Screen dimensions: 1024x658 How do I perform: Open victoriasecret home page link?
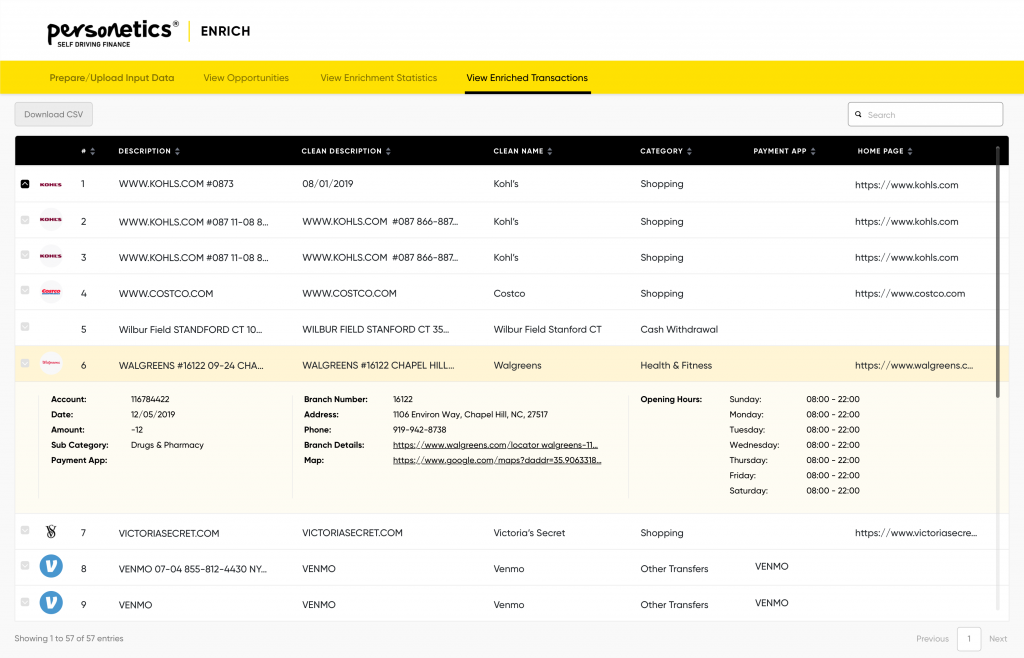click(916, 533)
